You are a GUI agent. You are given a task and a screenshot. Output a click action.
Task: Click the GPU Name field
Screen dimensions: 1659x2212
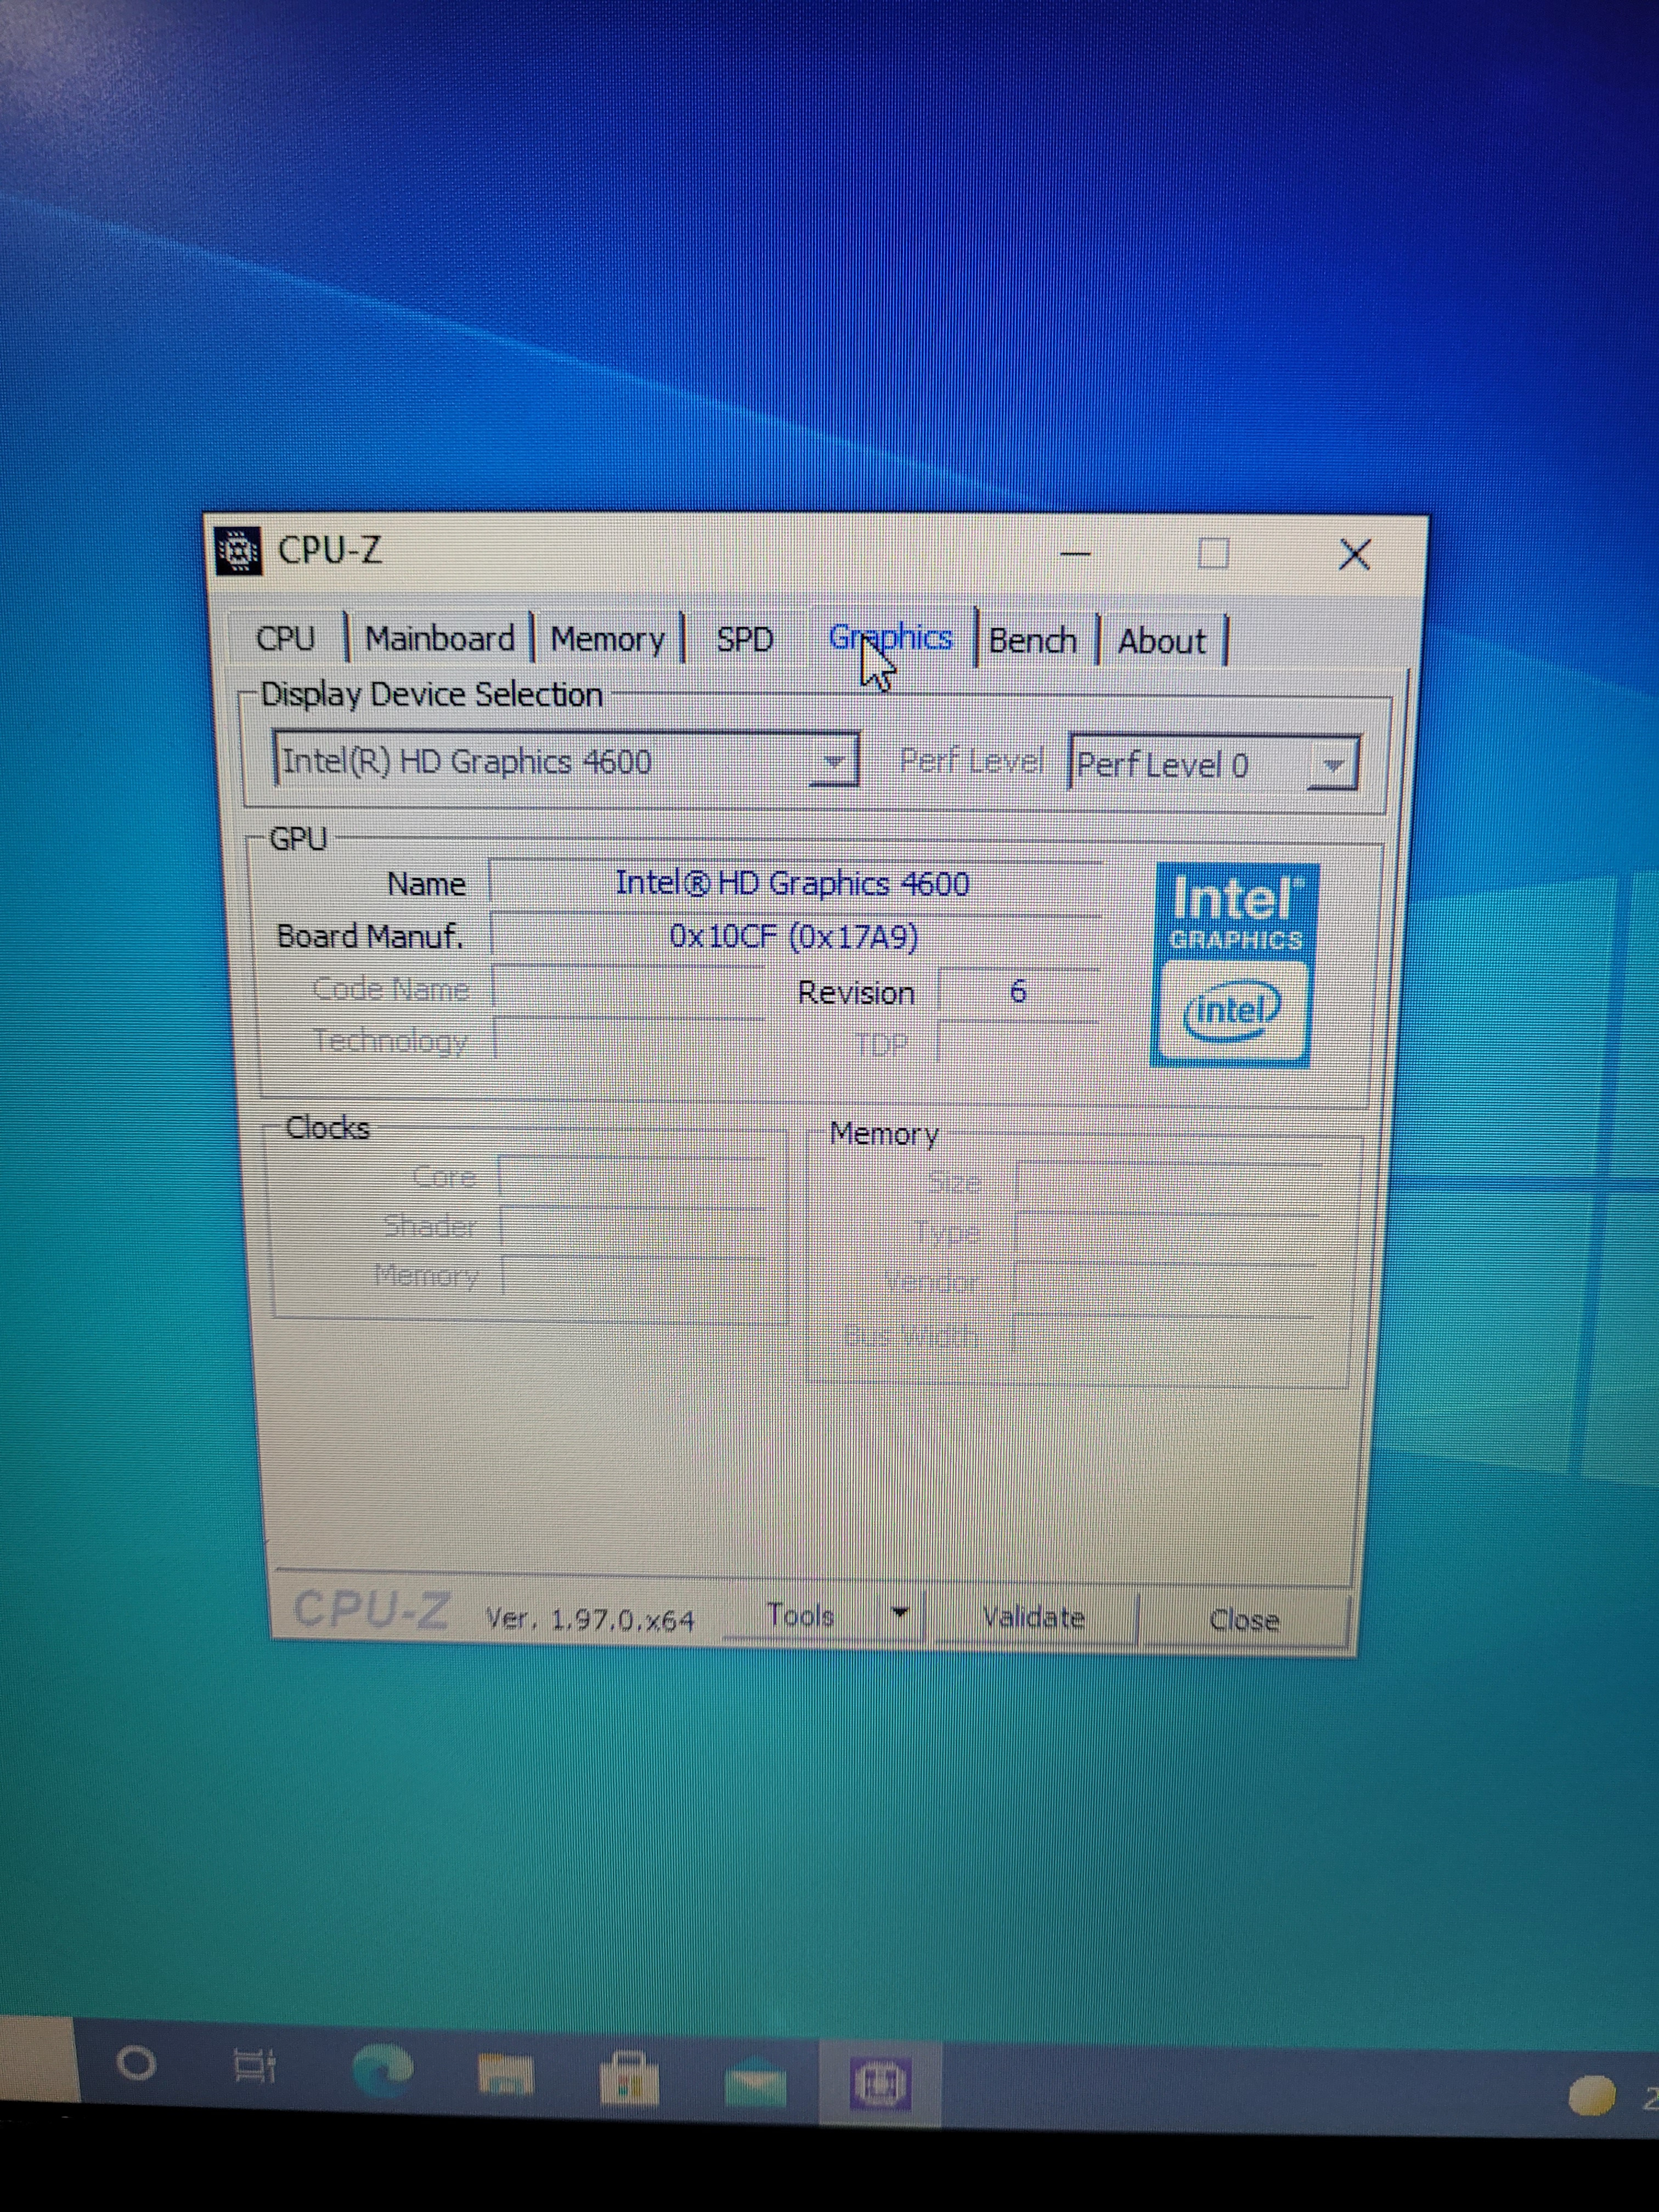(796, 884)
